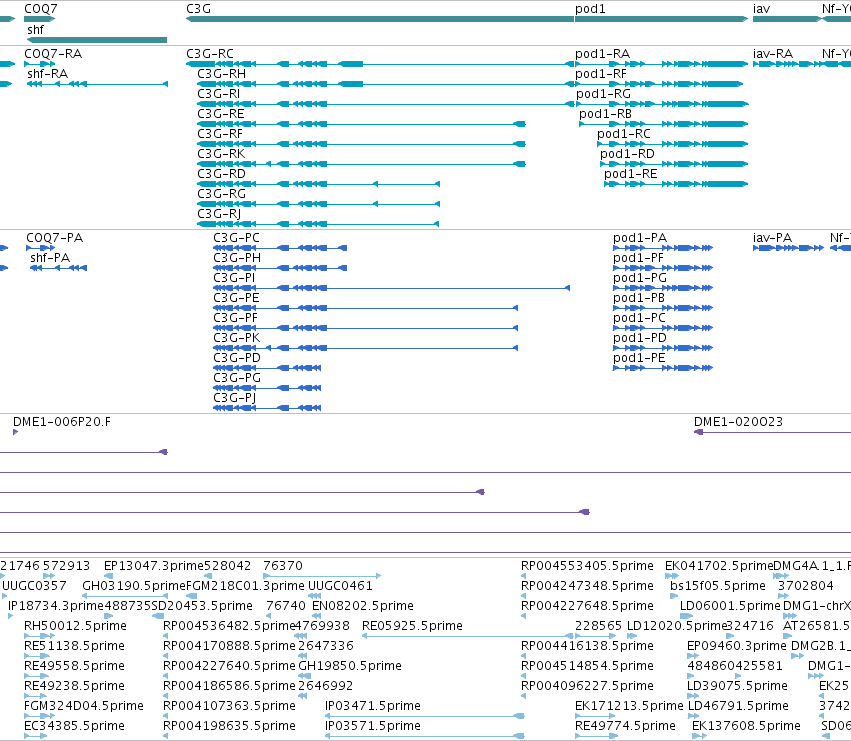The width and height of the screenshot is (851, 741).
Task: Open protein C3G-PJ
Action: tap(235, 398)
